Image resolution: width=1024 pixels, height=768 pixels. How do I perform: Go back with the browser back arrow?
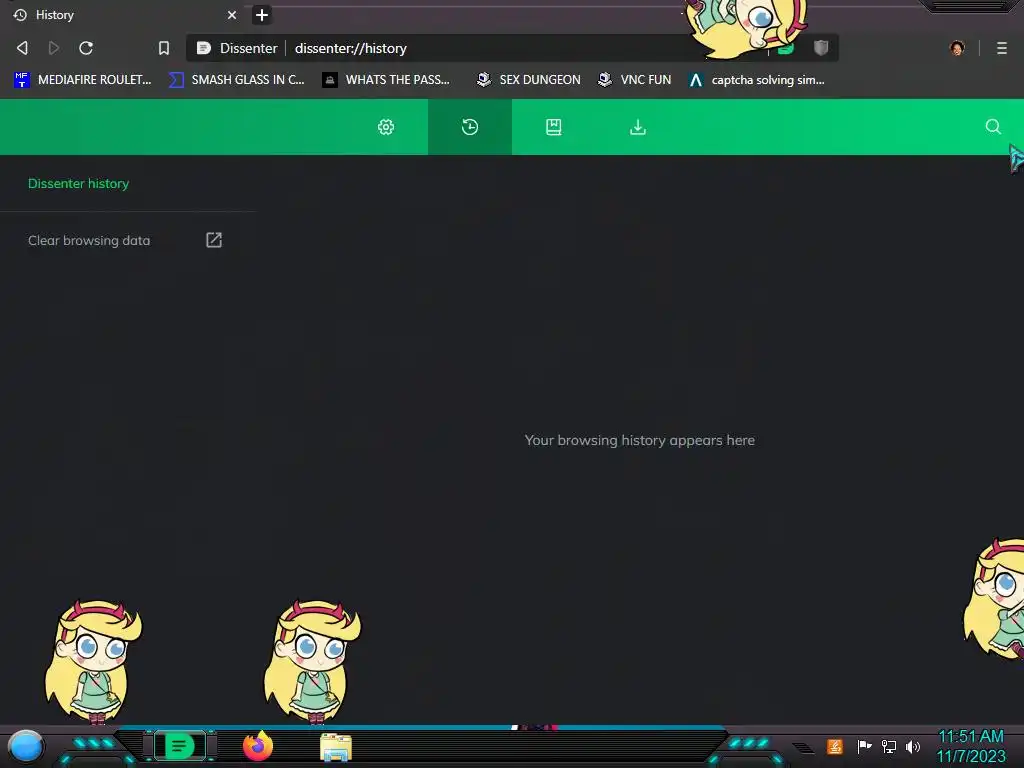22,48
